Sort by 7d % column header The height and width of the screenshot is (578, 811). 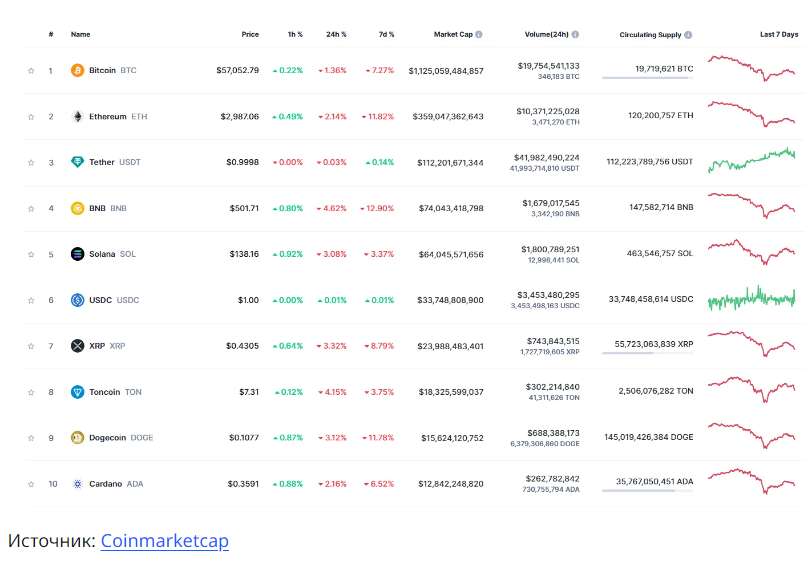click(386, 35)
